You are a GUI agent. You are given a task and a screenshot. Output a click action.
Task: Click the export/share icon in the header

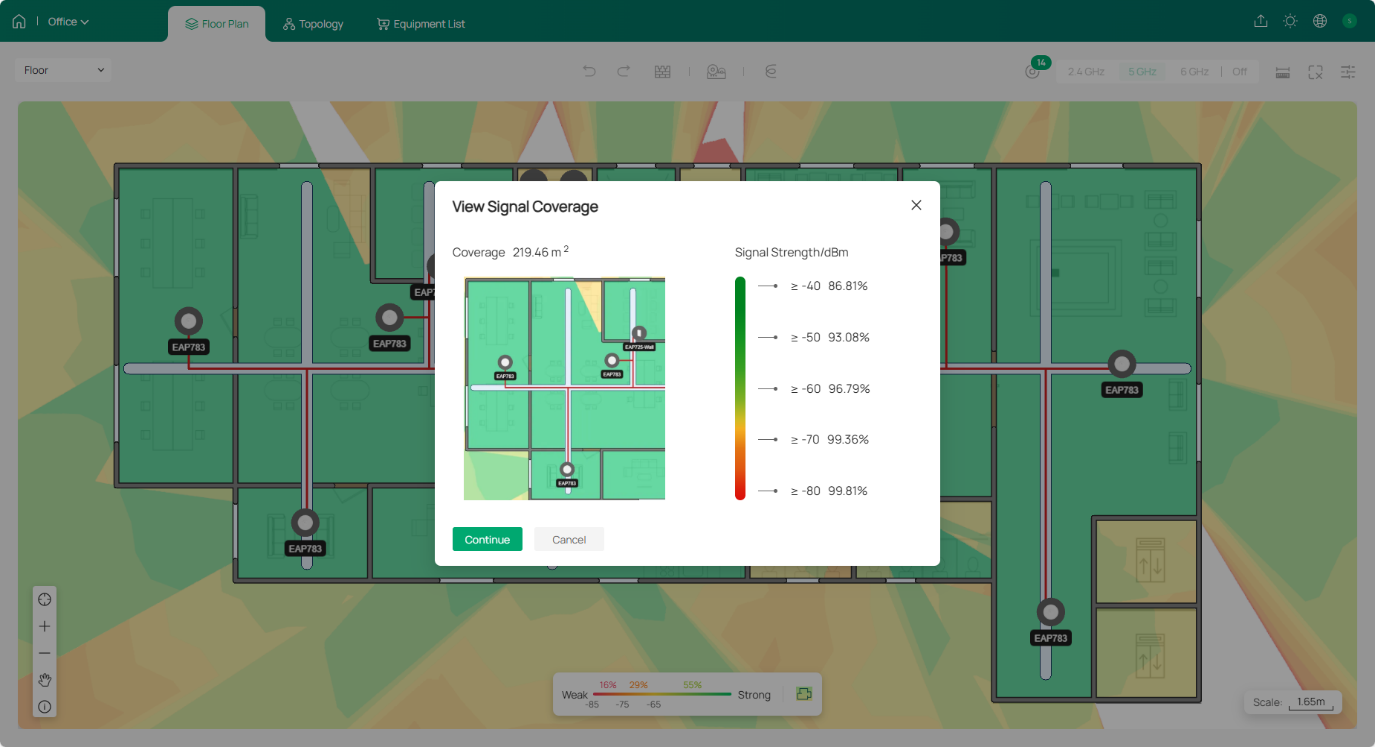pyautogui.click(x=1260, y=21)
